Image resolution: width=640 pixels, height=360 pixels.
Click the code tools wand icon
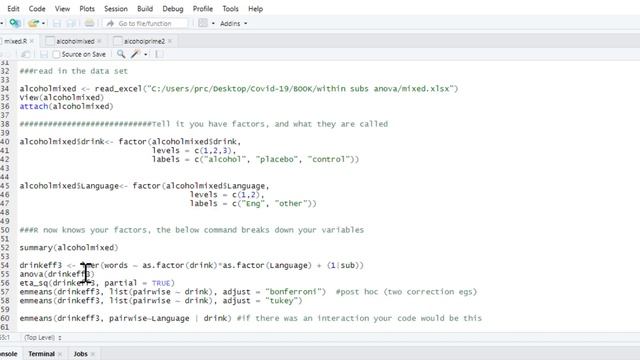[x=135, y=54]
